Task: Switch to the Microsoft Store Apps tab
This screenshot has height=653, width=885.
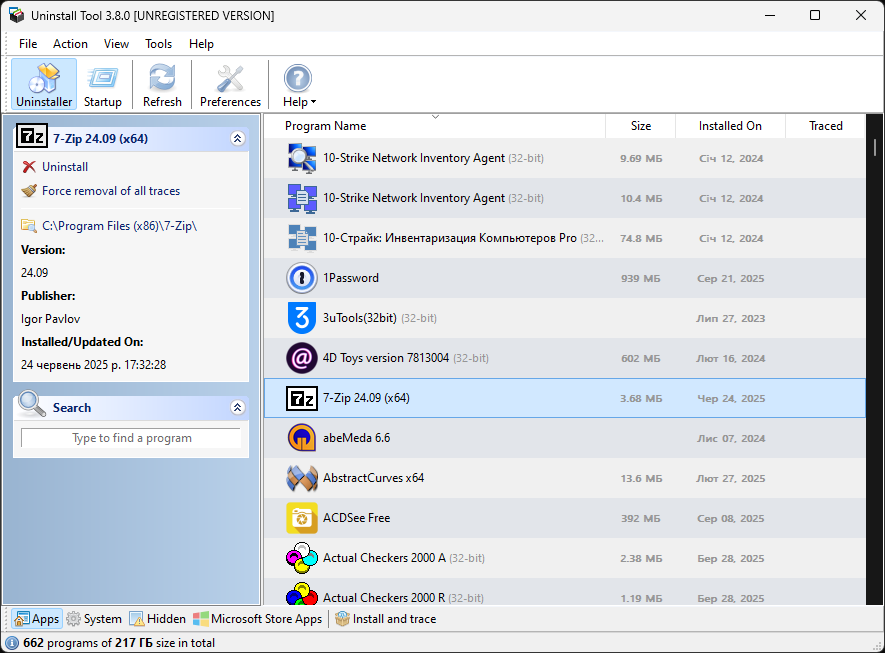Action: point(258,619)
